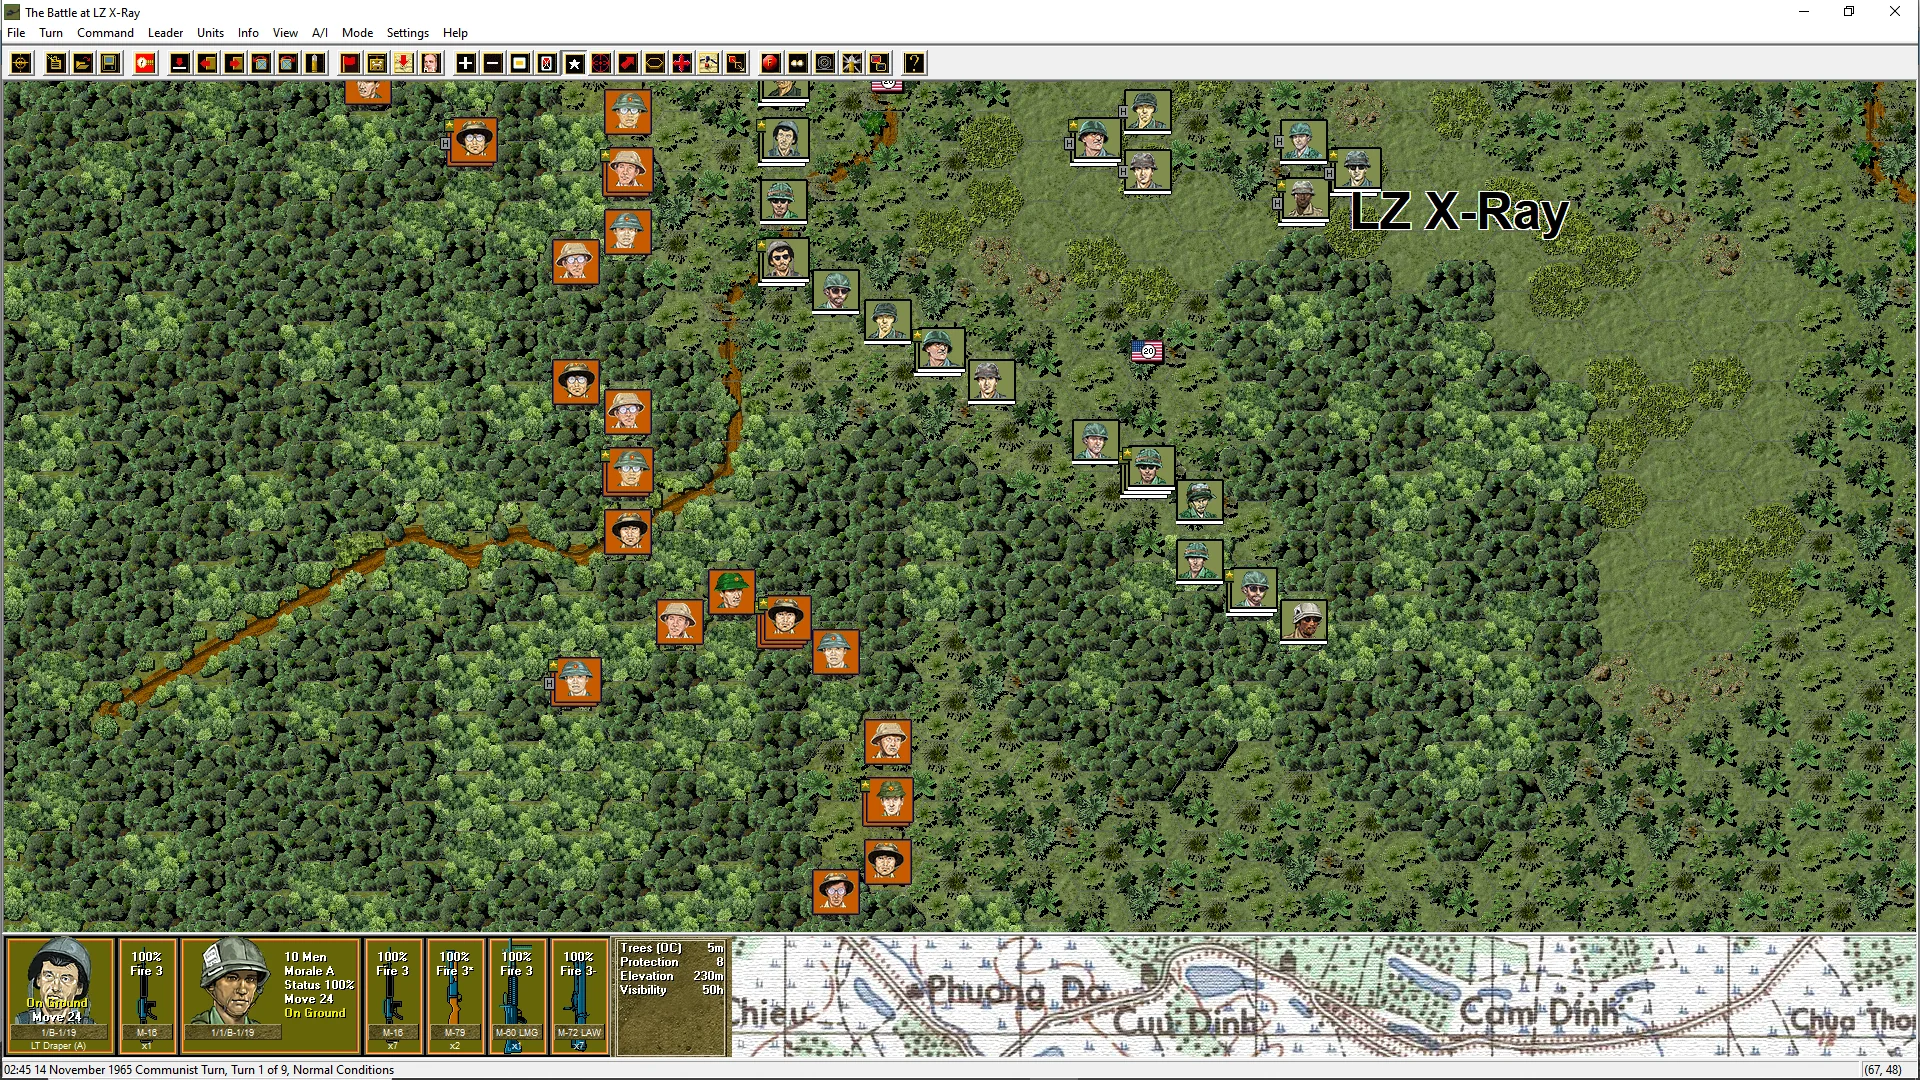This screenshot has height=1080, width=1920.
Task: Click the red flag objectives toolbar icon
Action: pyautogui.click(x=350, y=64)
